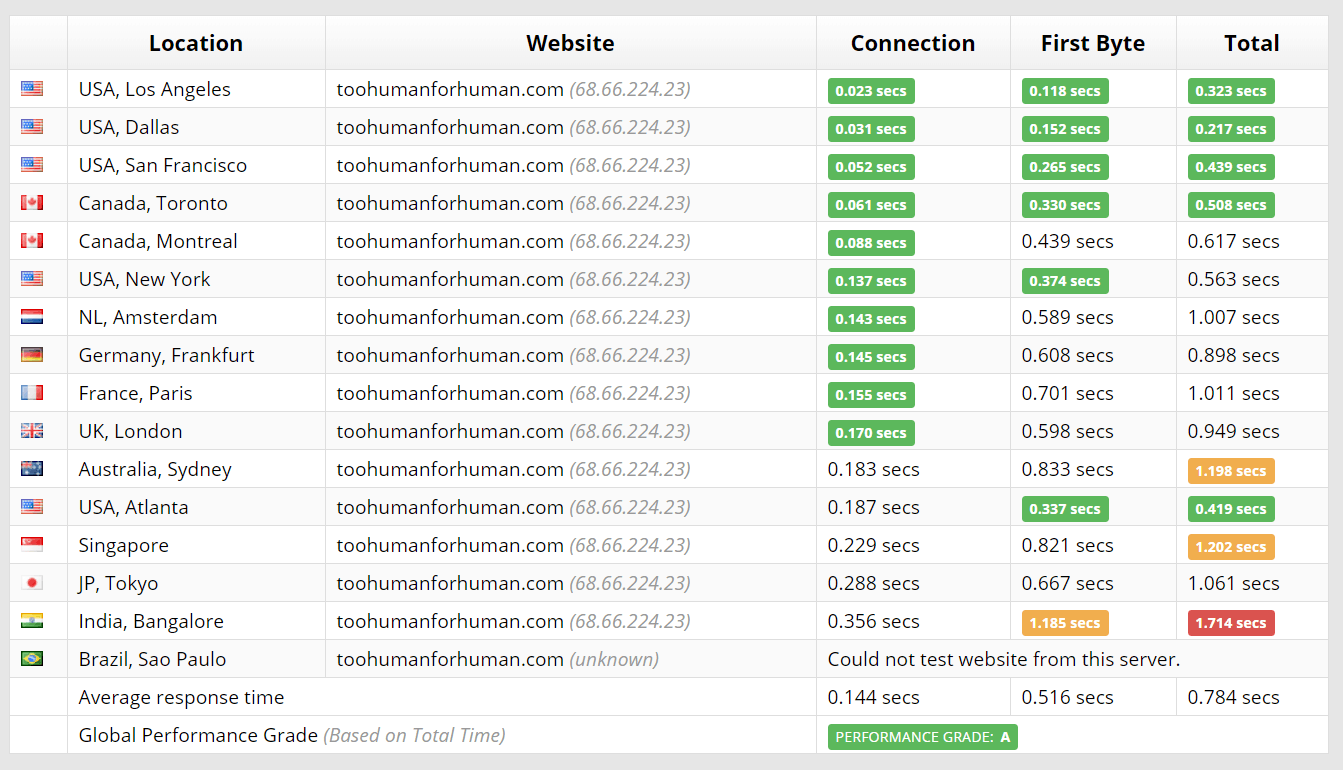1343x770 pixels.
Task: Click the 0.288 secs Tokyo connection value
Action: 874,583
